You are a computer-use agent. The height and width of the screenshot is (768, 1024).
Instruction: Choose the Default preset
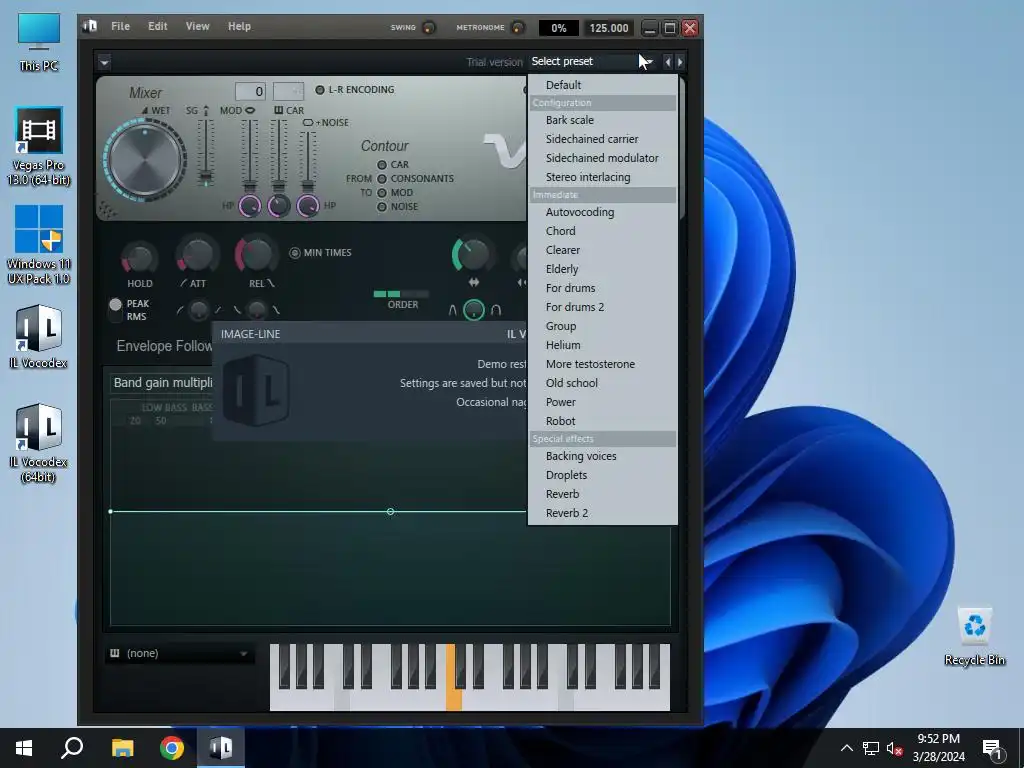[602, 85]
